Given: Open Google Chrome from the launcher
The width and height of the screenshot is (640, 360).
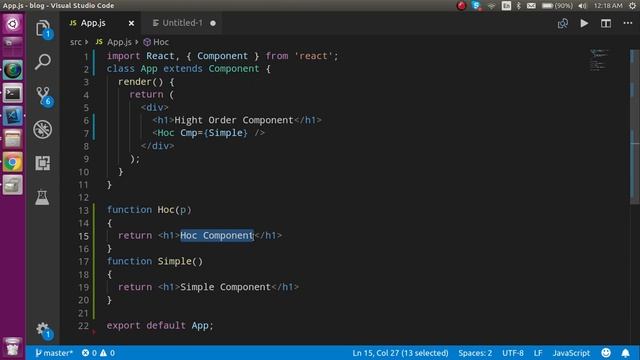Looking at the screenshot, I should 13,162.
